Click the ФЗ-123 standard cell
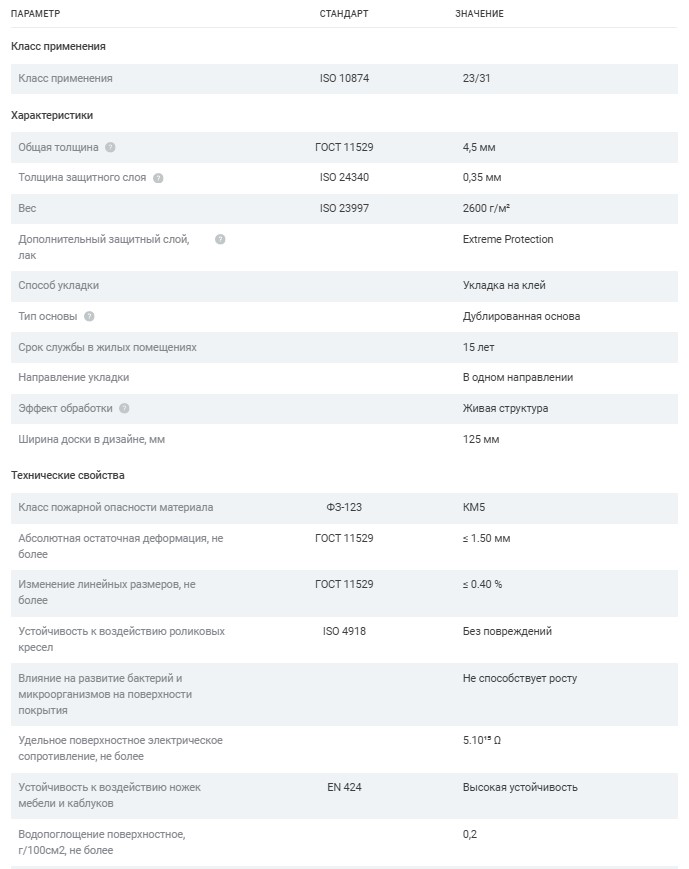 click(x=344, y=507)
